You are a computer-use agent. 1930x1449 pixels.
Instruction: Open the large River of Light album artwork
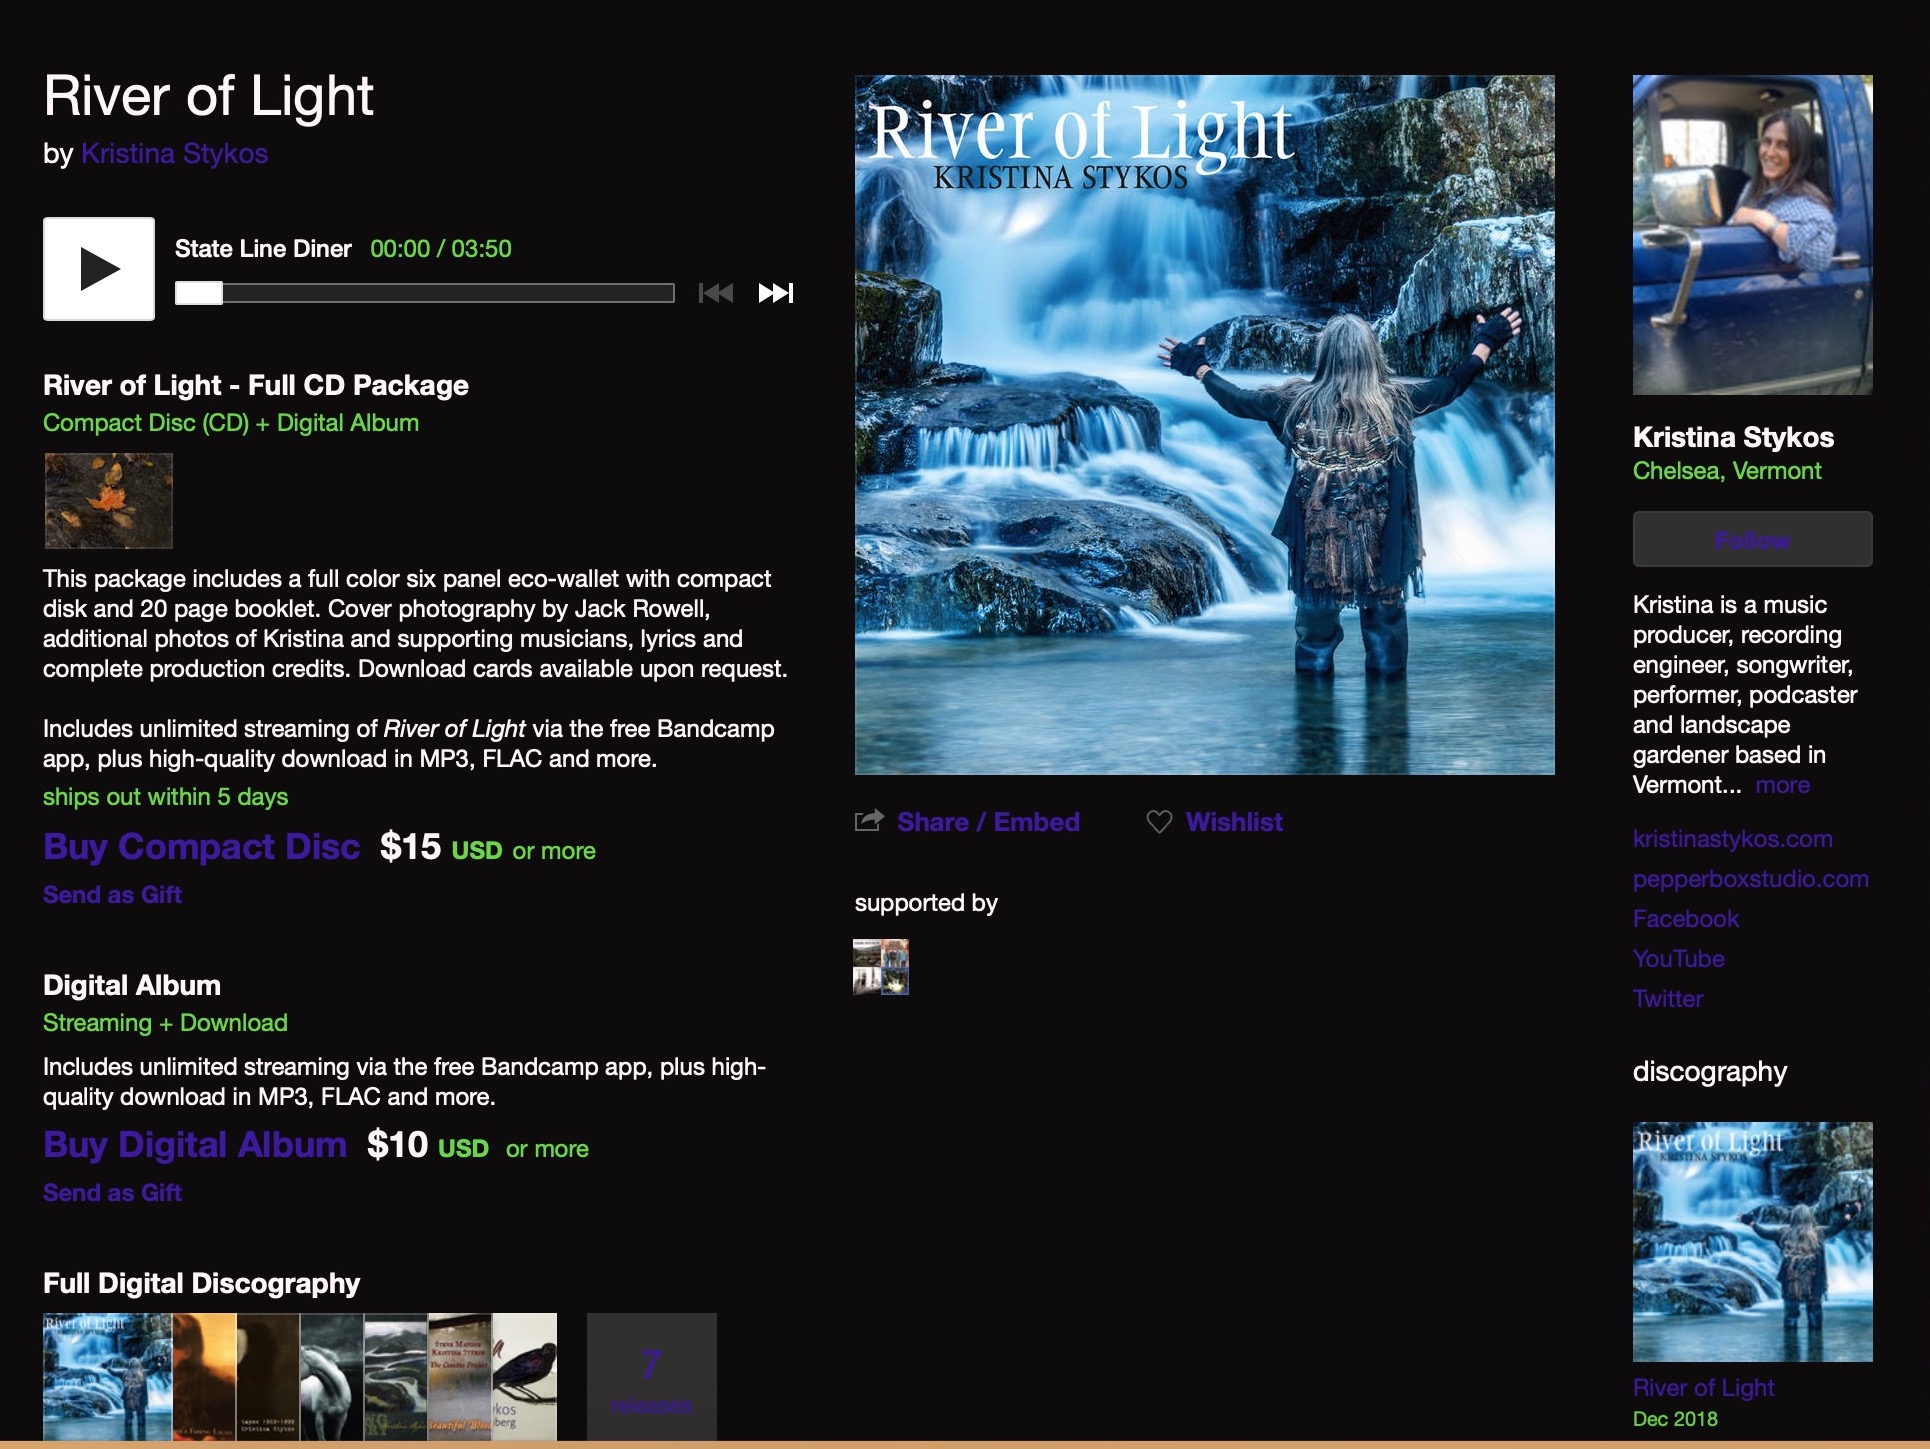1204,425
